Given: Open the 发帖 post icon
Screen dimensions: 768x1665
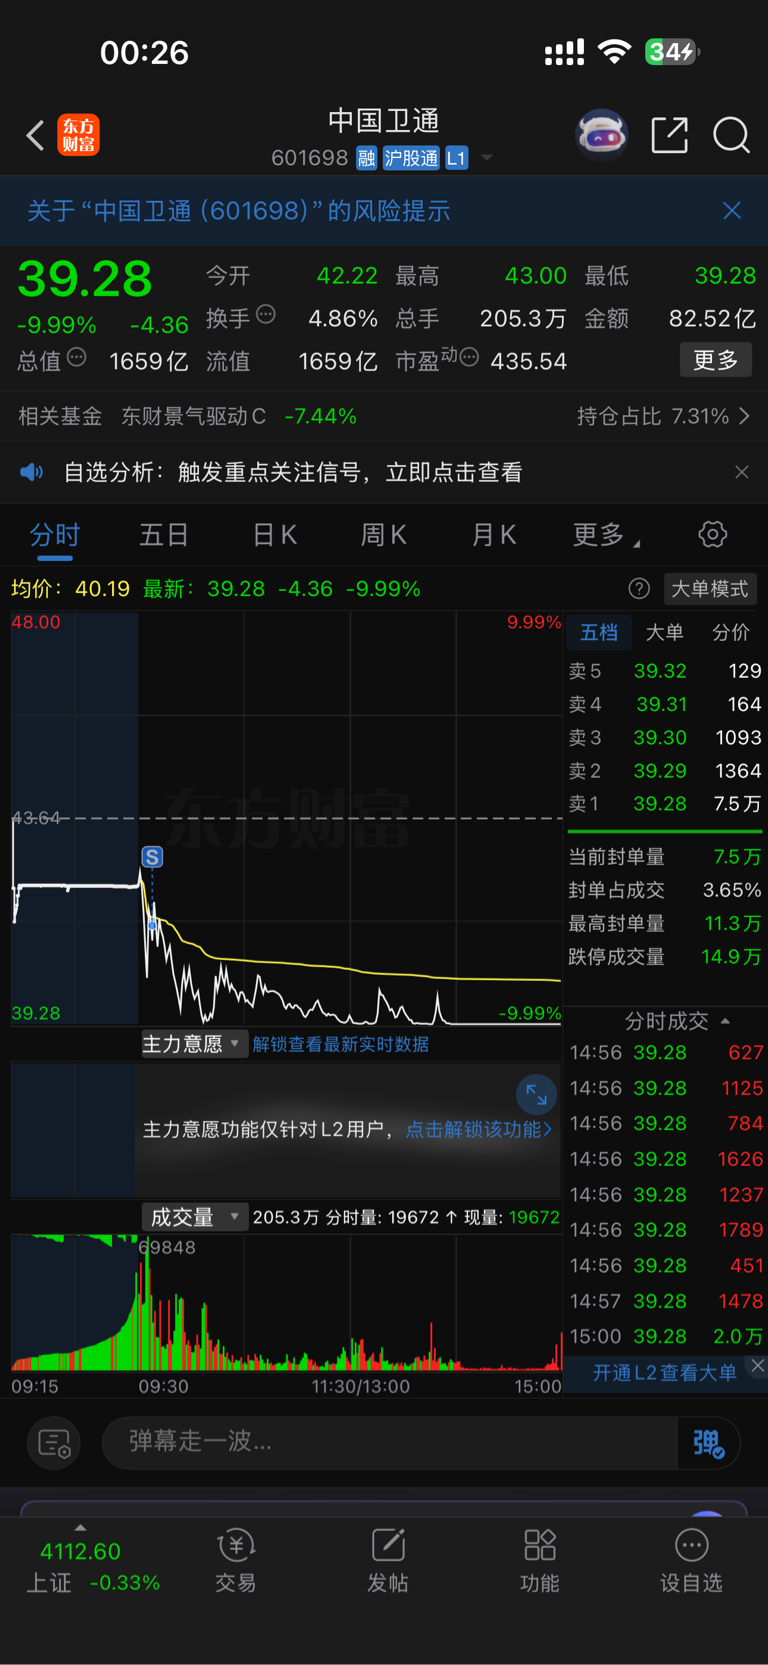Looking at the screenshot, I should [x=388, y=1545].
